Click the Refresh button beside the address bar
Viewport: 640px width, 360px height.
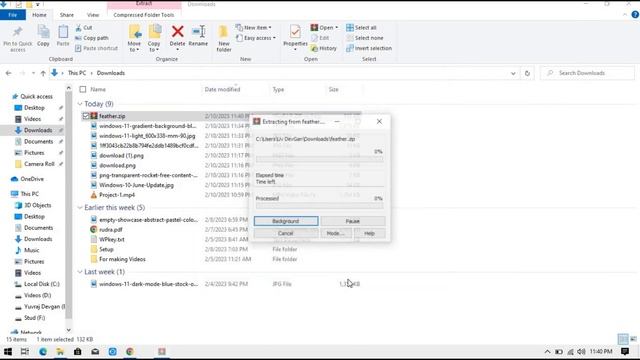pyautogui.click(x=527, y=73)
